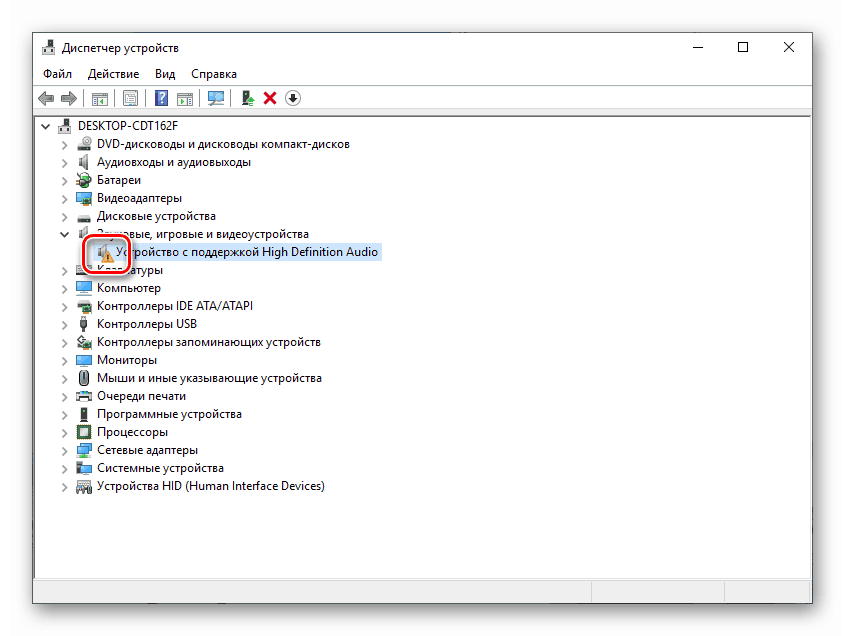Select the highlighted High Definition Audio device
Image resolution: width=845 pixels, height=636 pixels.
click(x=249, y=251)
